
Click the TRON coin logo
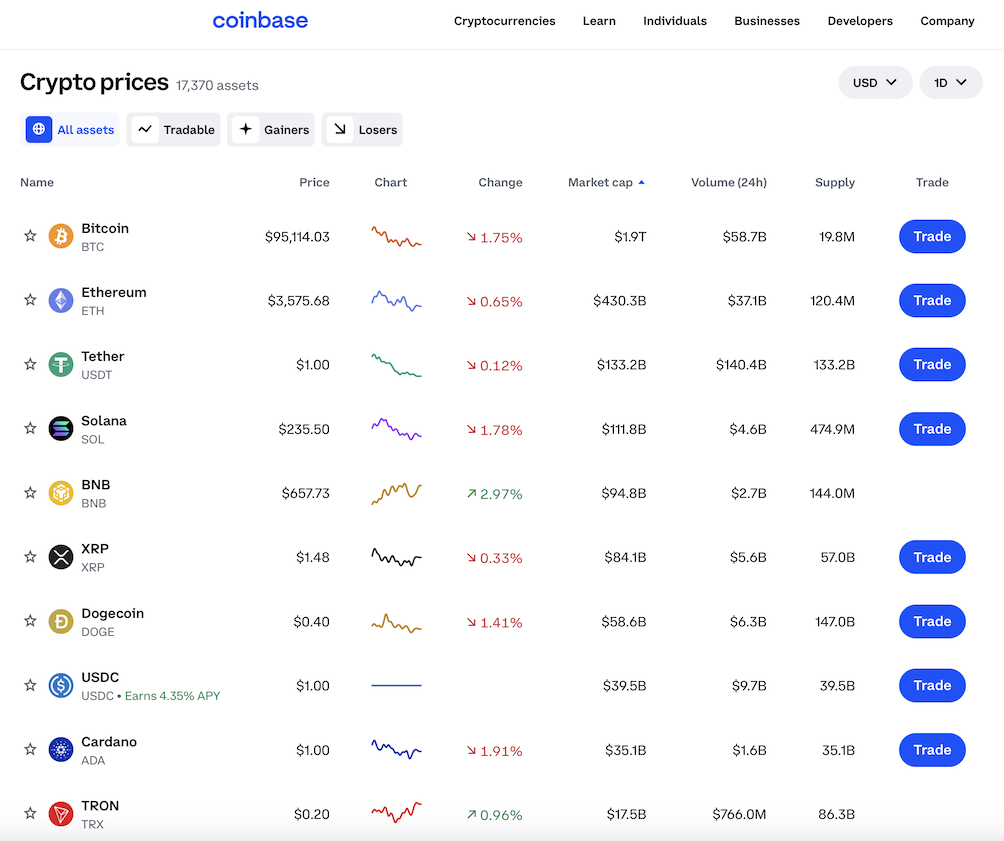pyautogui.click(x=61, y=814)
